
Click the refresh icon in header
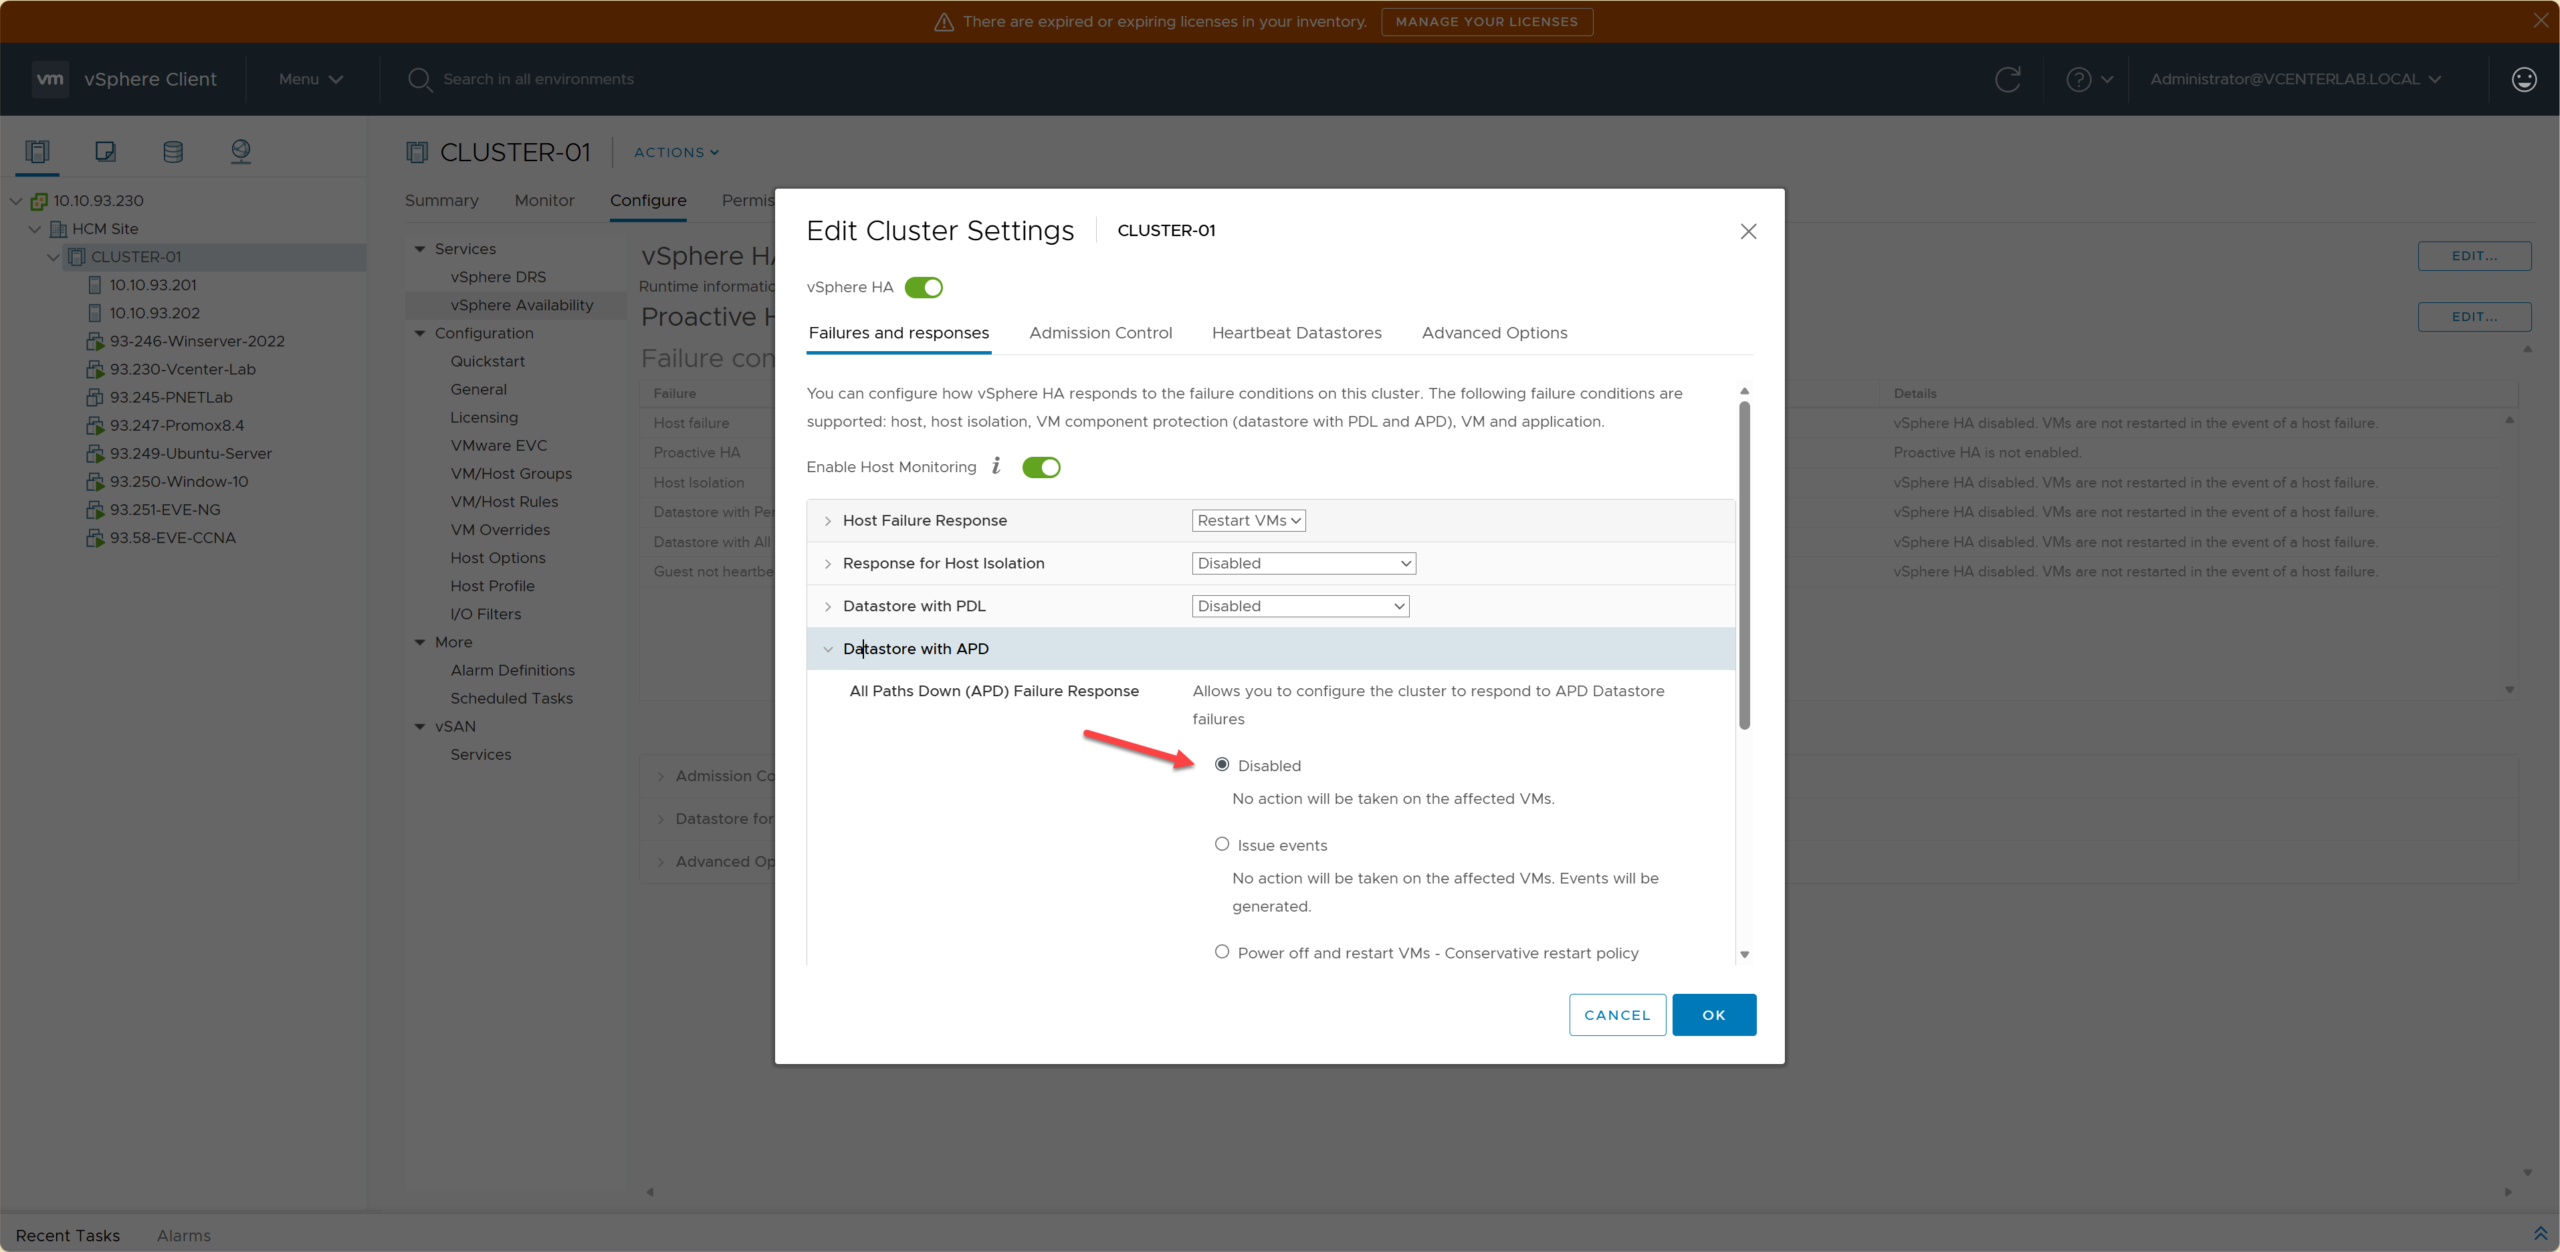click(2007, 79)
